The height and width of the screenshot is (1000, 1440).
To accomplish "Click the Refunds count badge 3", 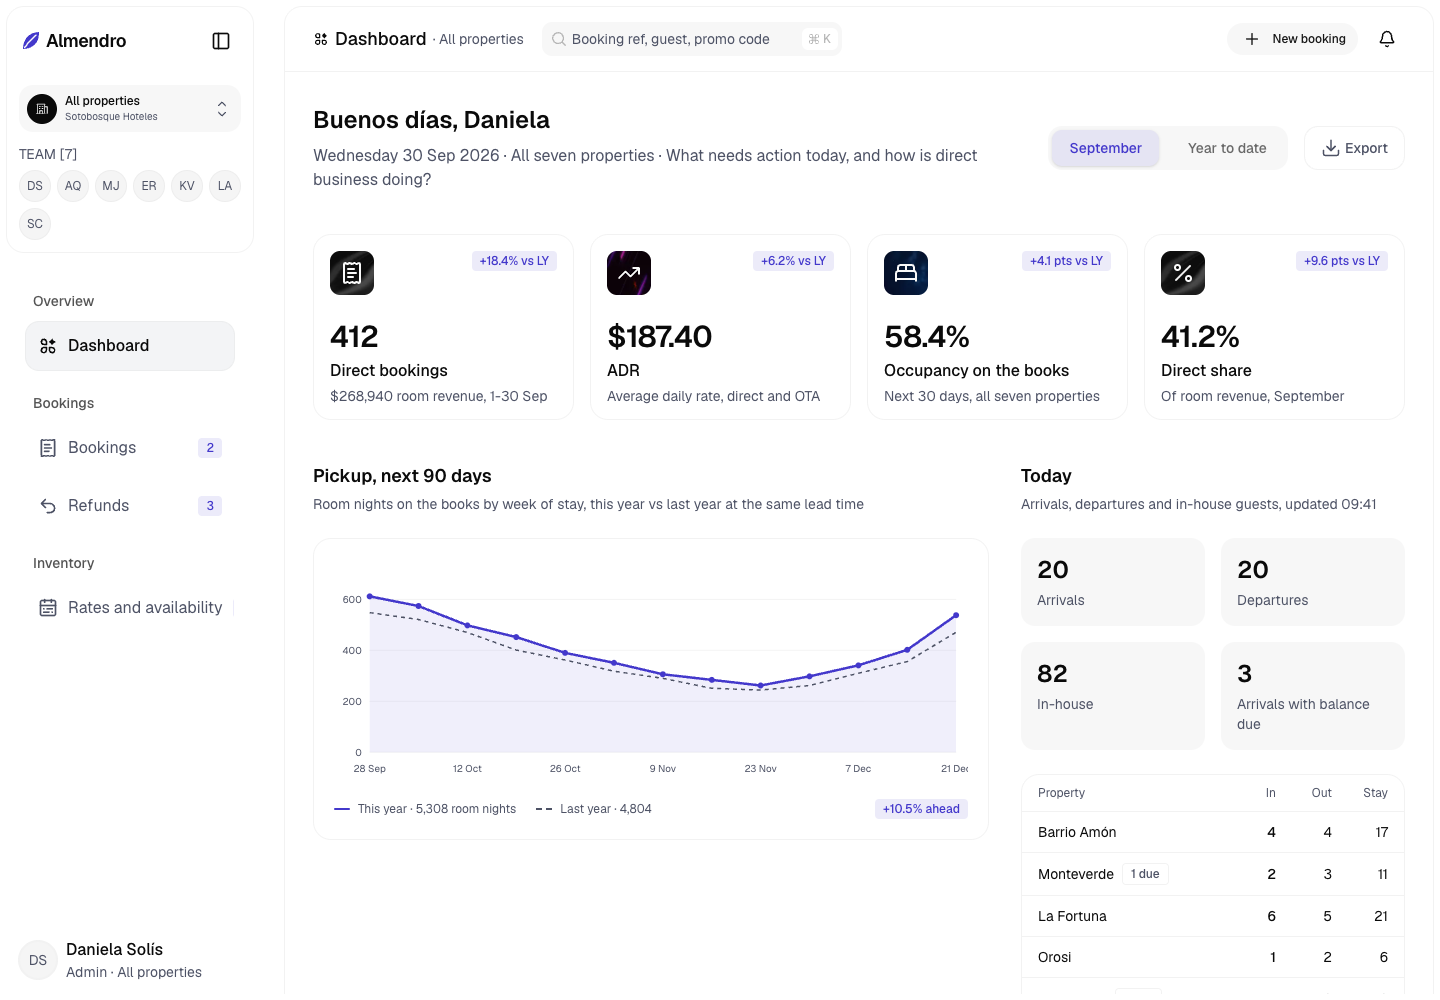I will [x=210, y=506].
